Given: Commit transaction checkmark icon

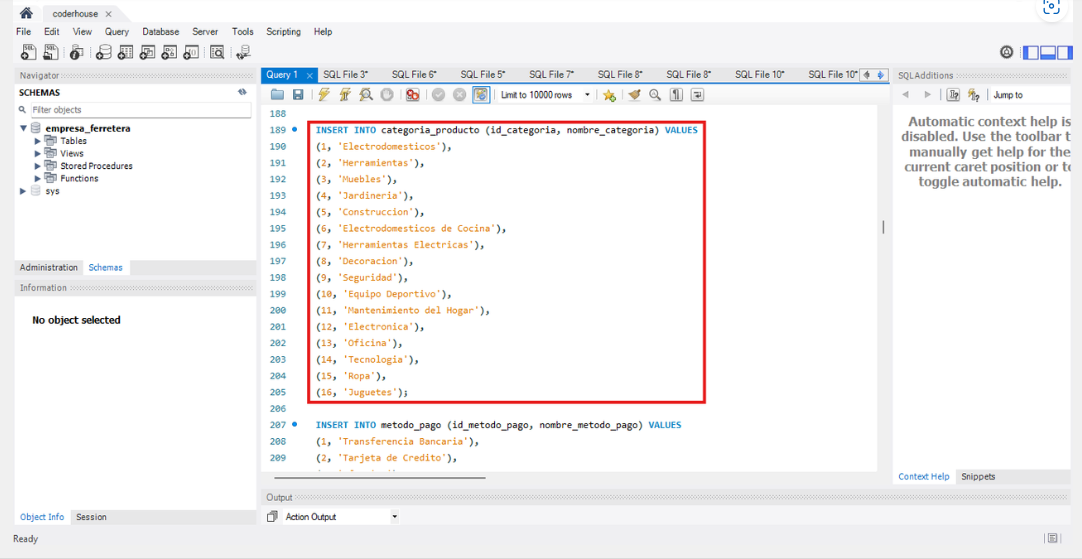Looking at the screenshot, I should (x=438, y=95).
